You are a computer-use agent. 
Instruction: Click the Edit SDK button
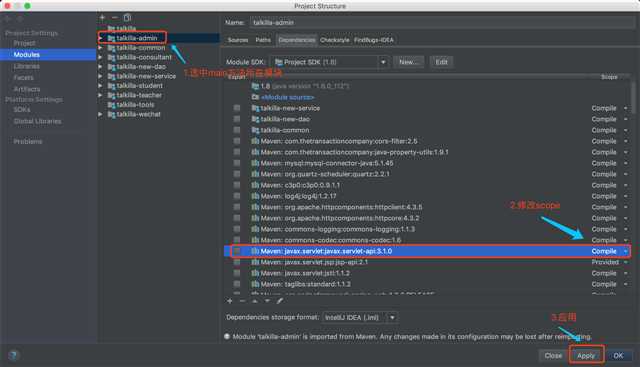[x=441, y=62]
